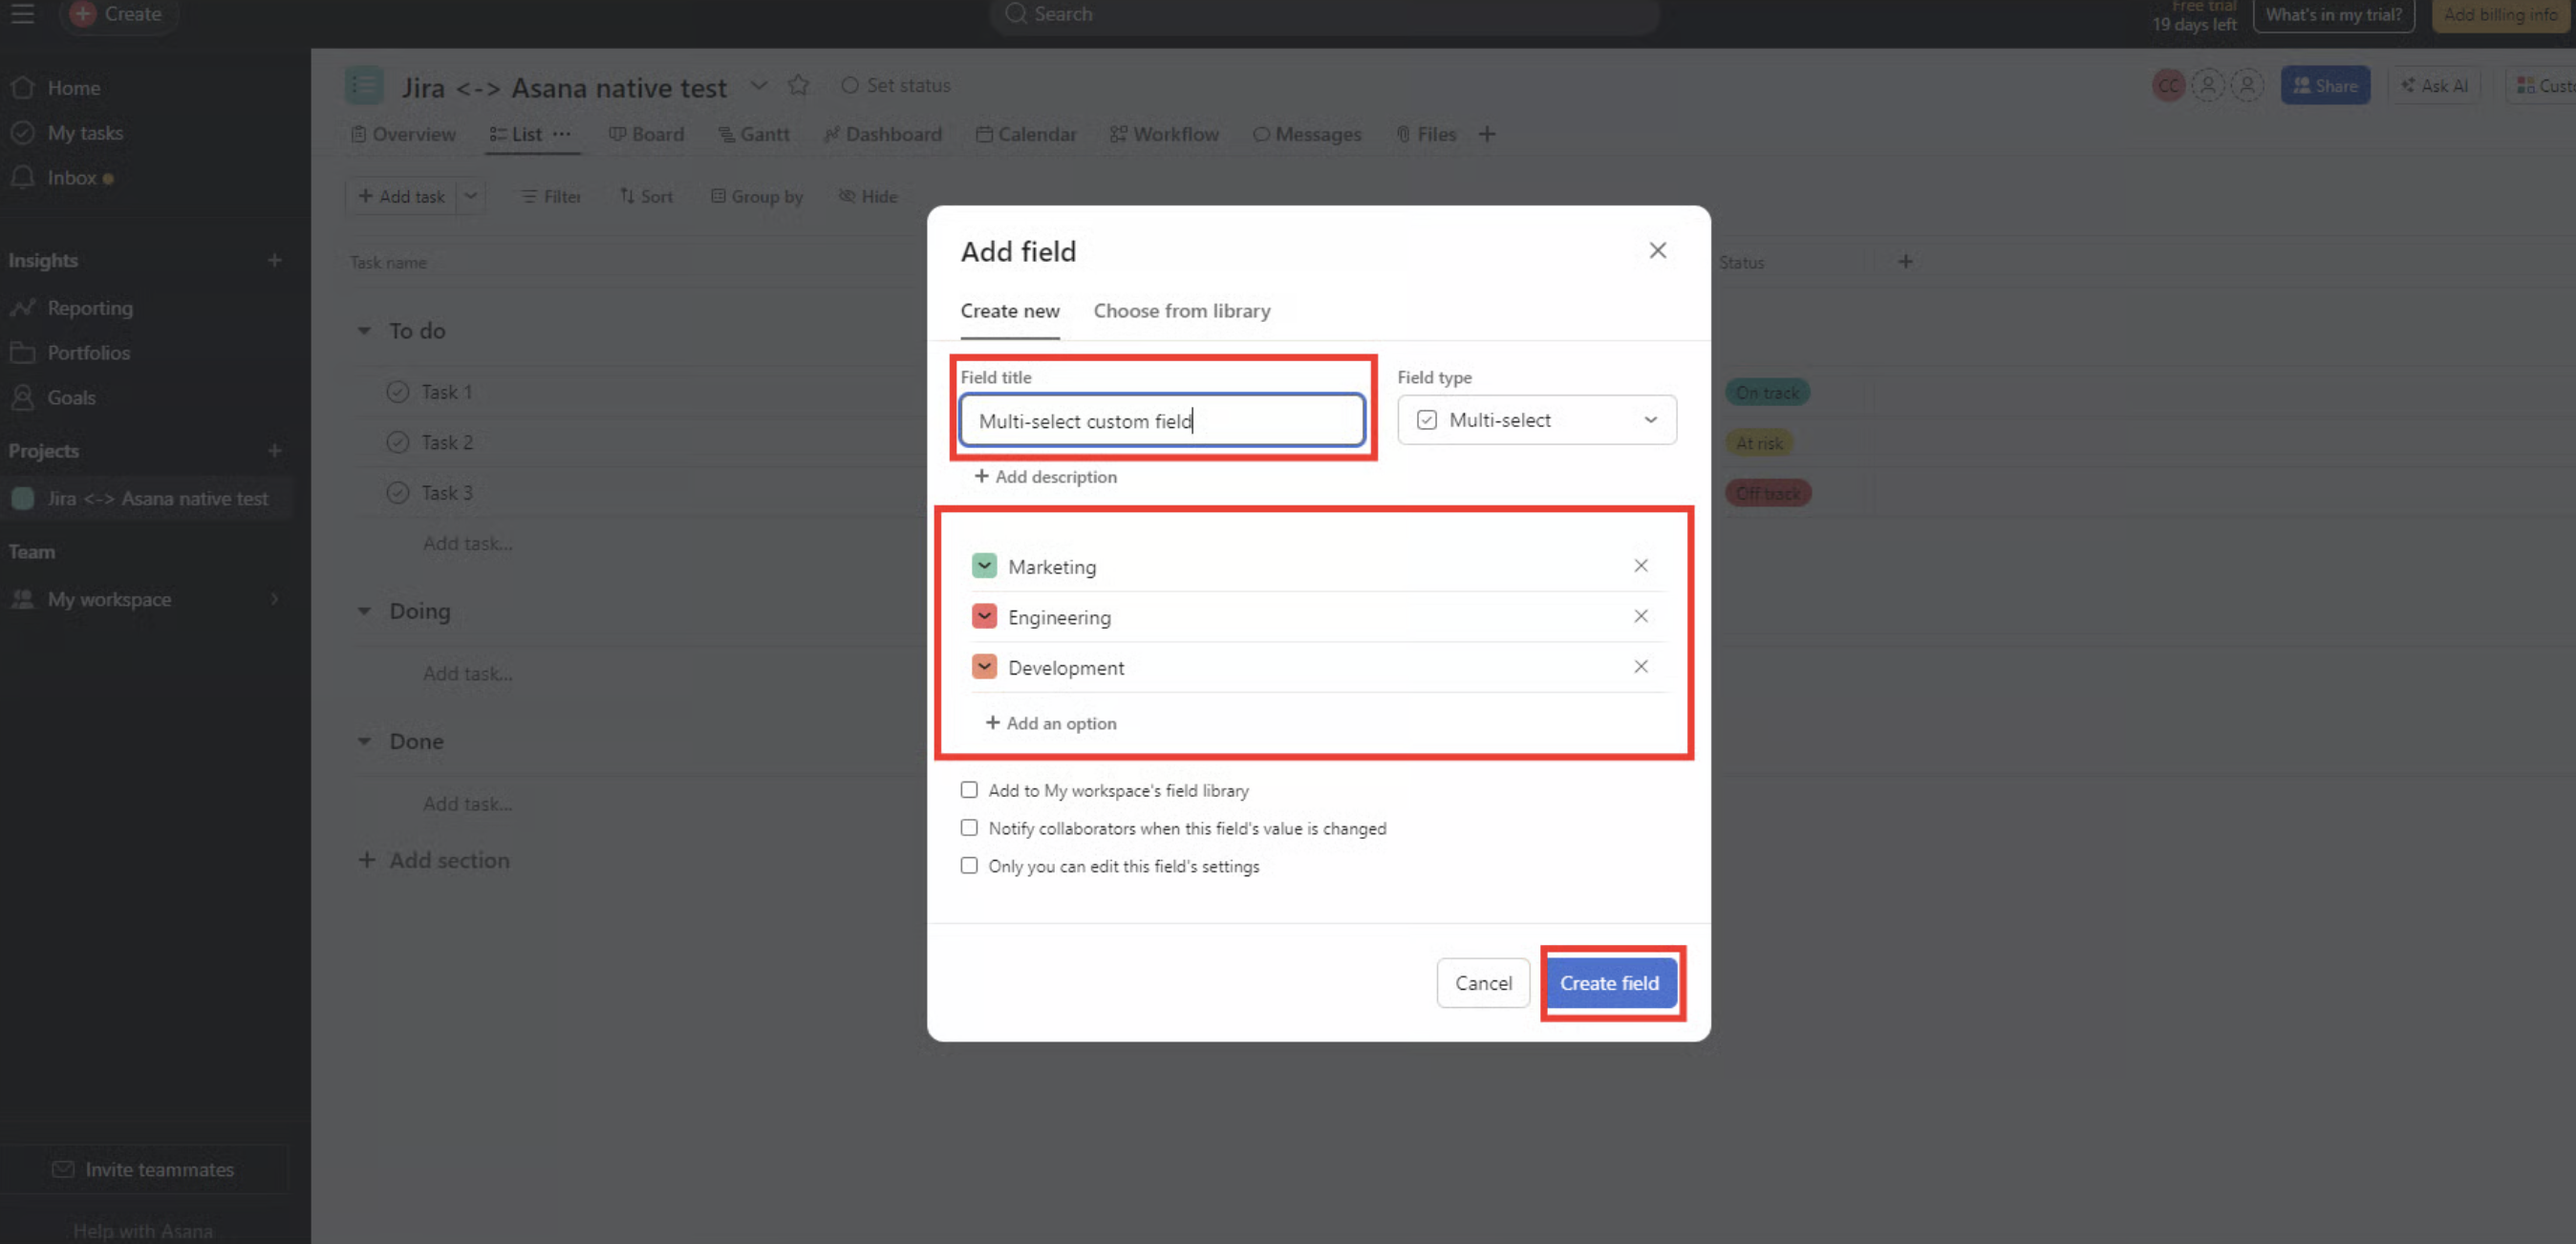This screenshot has height=1244, width=2576.
Task: Collapse the To do section
Action: pos(364,330)
